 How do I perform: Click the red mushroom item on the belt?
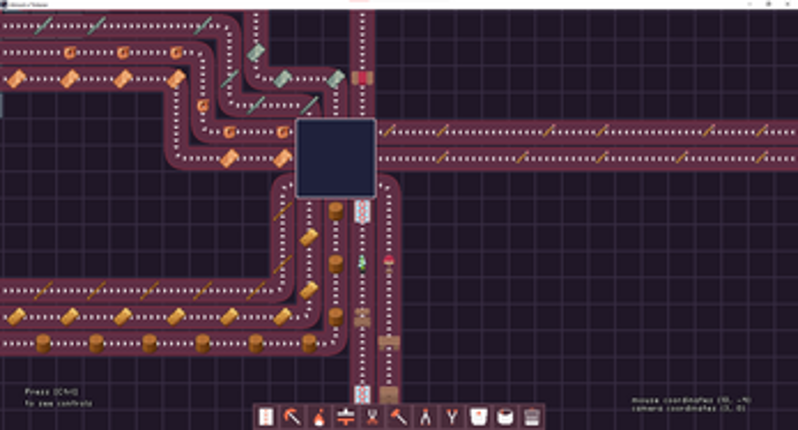point(389,264)
